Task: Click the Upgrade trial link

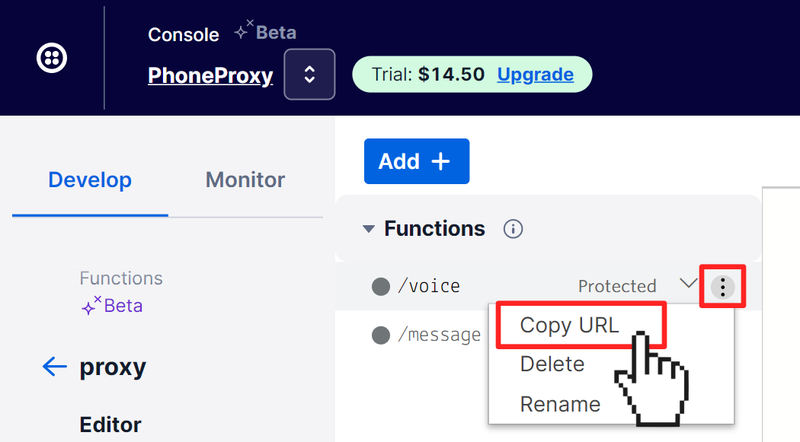Action: (535, 75)
